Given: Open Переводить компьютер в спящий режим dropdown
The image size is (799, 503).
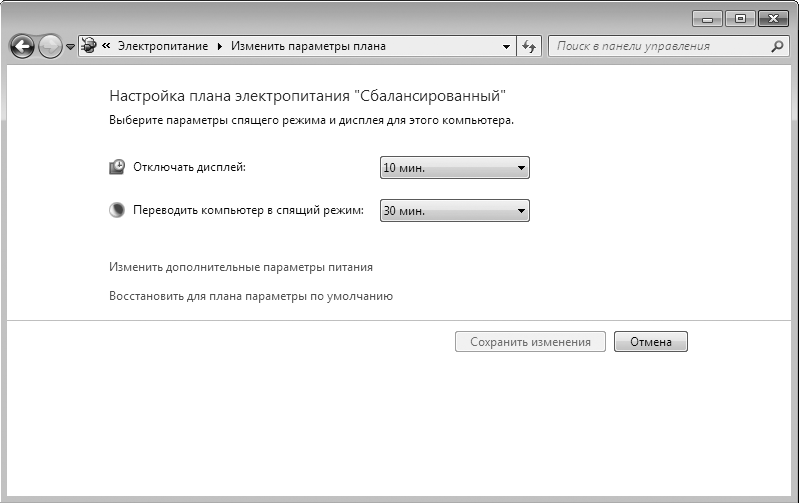Looking at the screenshot, I should pyautogui.click(x=455, y=210).
